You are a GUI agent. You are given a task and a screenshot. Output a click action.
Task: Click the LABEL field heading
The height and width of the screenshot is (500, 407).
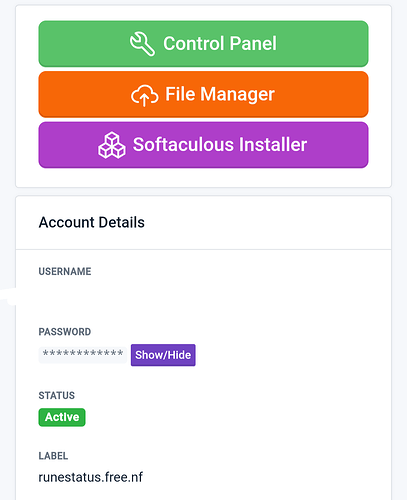click(x=53, y=456)
